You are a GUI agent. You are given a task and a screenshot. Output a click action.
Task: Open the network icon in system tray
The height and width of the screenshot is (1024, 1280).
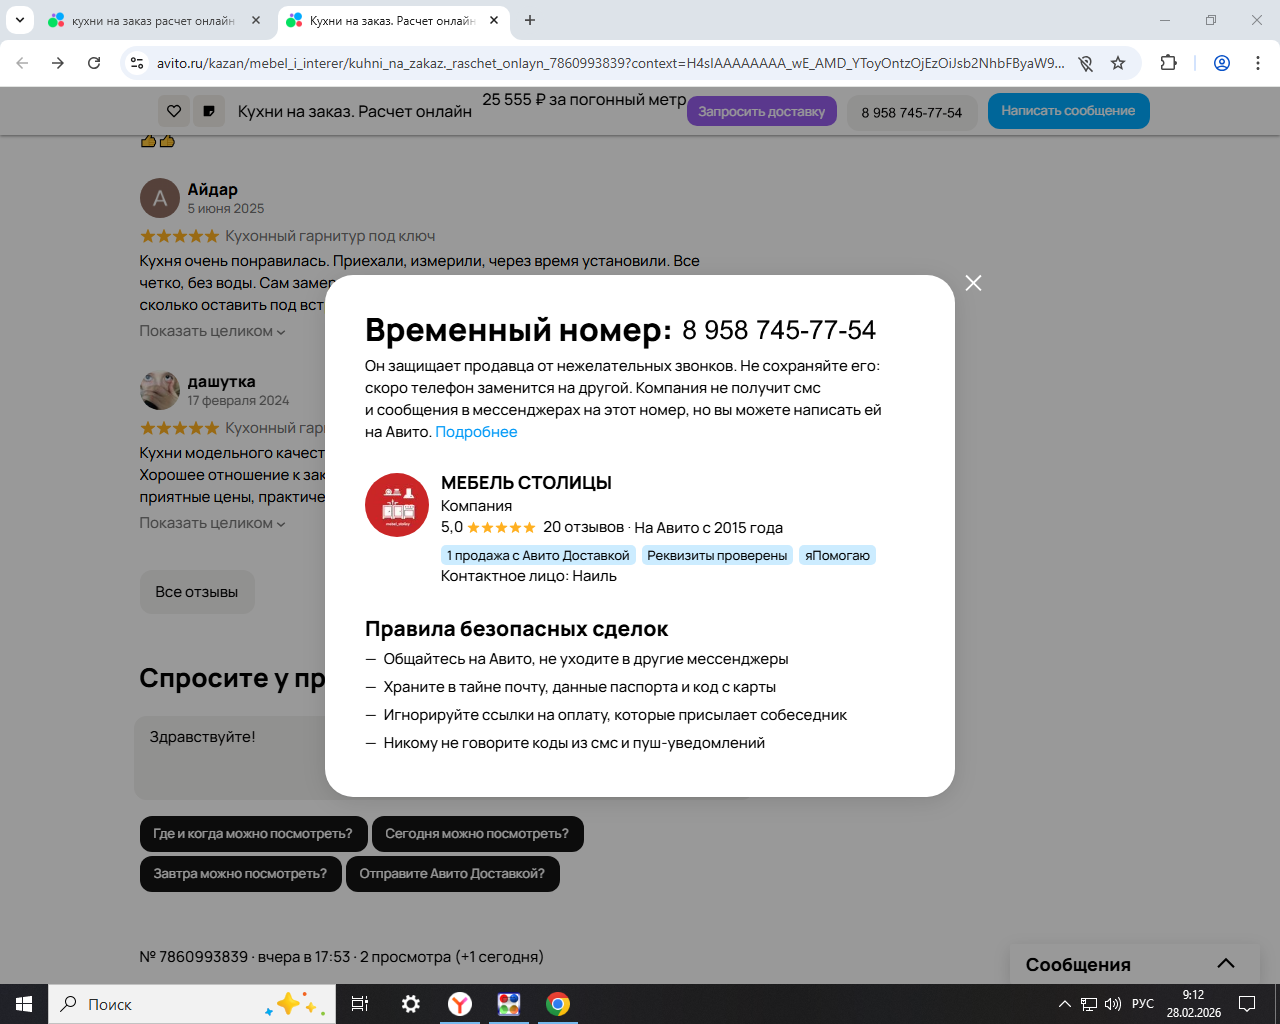point(1089,1004)
